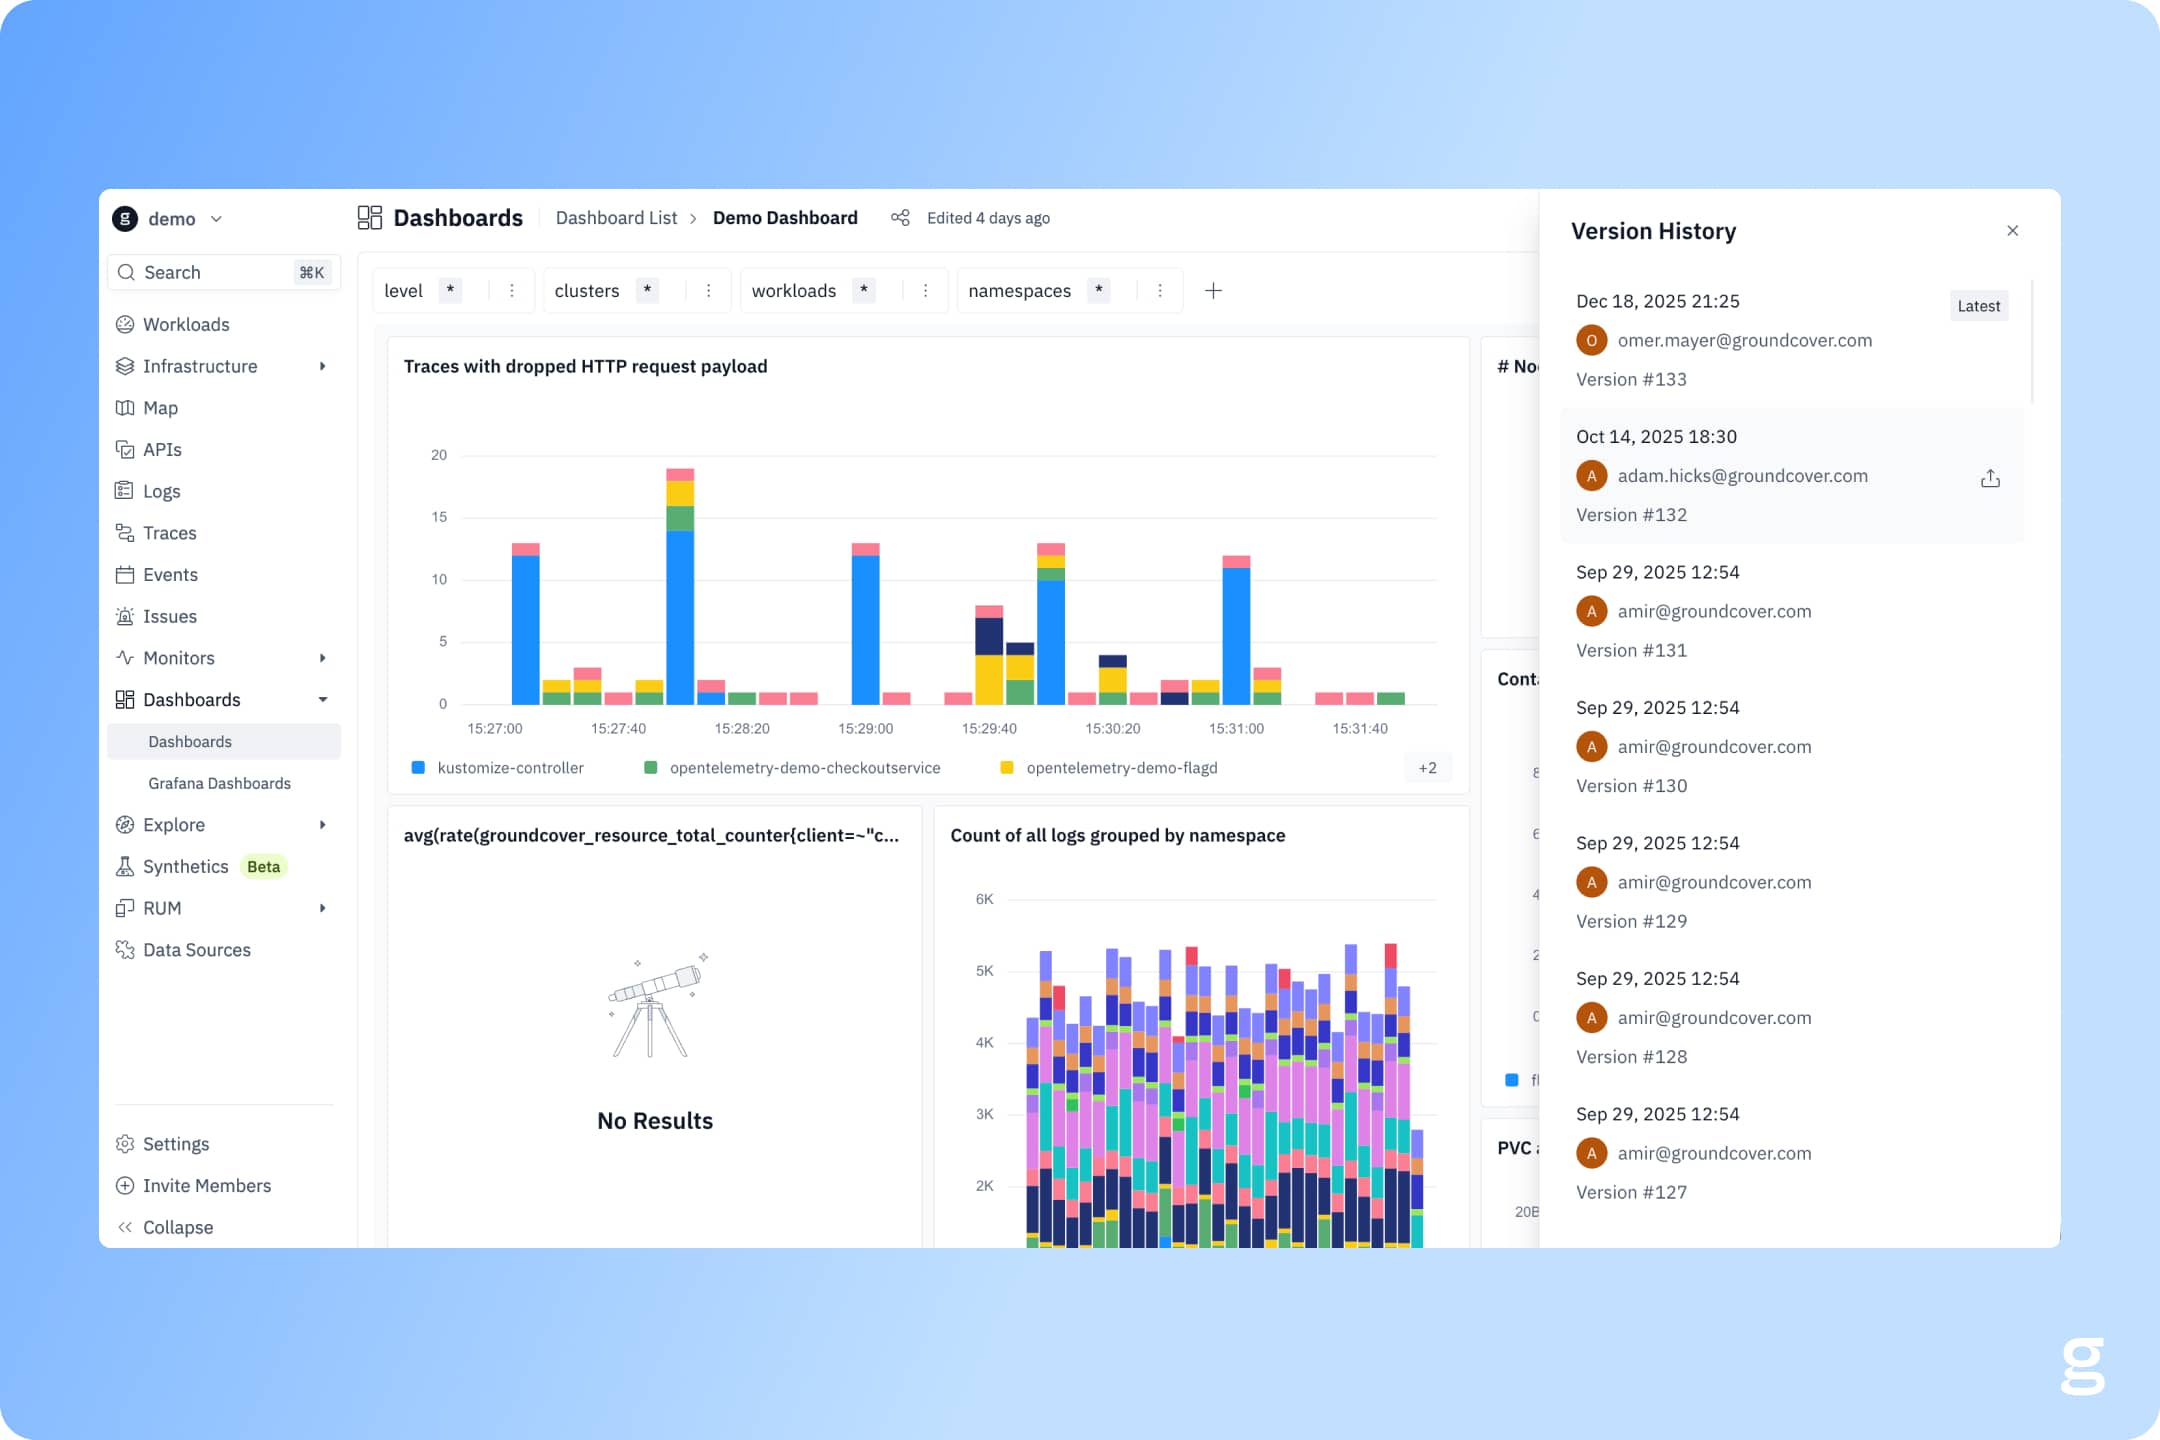2160x1440 pixels.
Task: Go to the Traces section
Action: (169, 533)
